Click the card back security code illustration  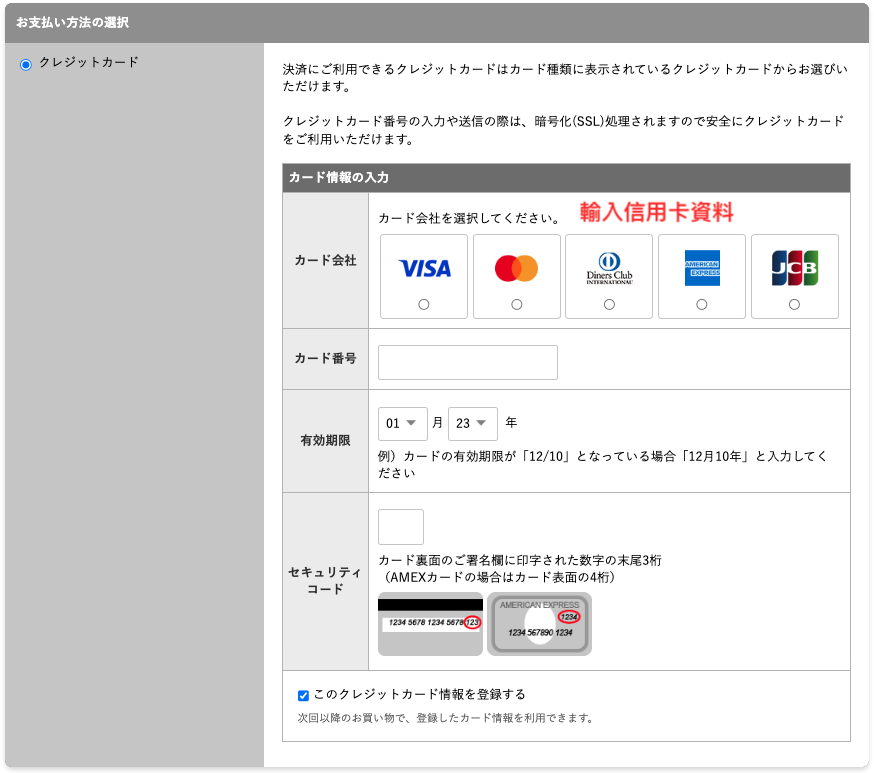click(x=430, y=624)
